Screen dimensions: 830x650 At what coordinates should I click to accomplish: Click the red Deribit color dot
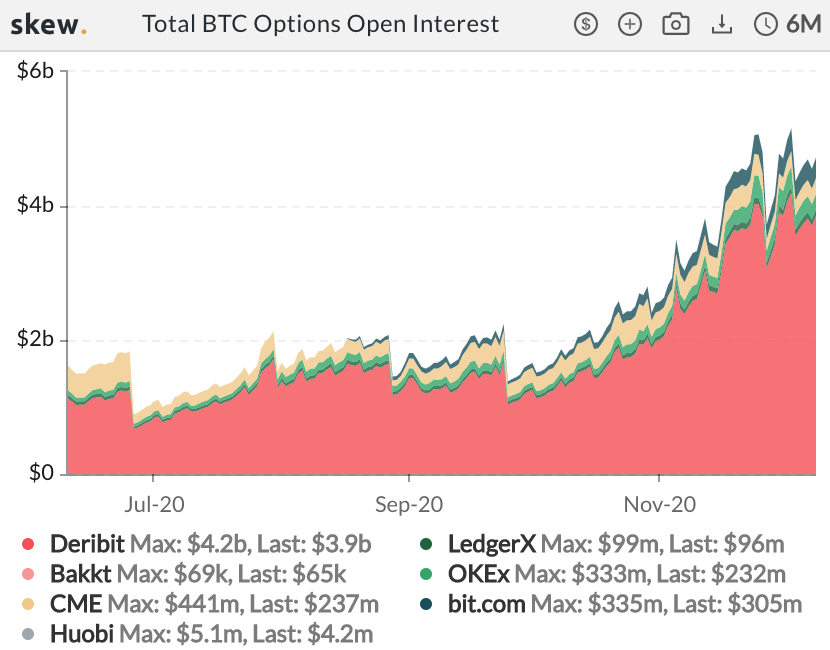coord(28,545)
